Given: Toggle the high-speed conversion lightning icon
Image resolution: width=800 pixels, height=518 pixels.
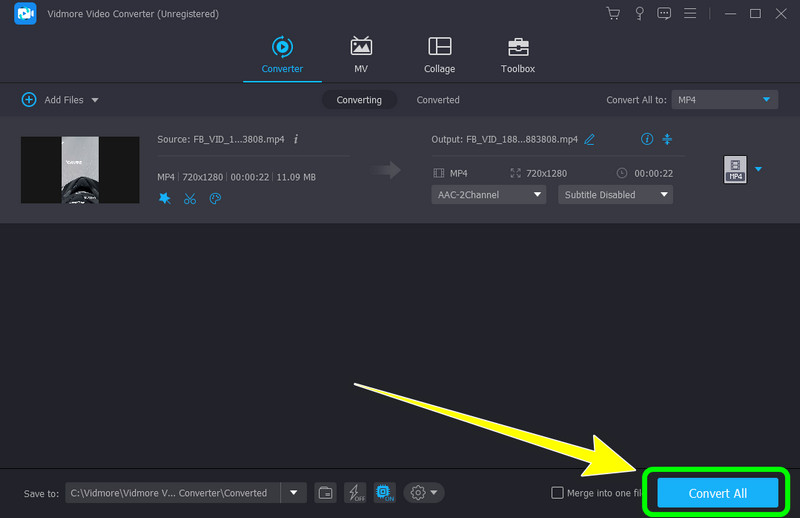Looking at the screenshot, I should pos(355,492).
